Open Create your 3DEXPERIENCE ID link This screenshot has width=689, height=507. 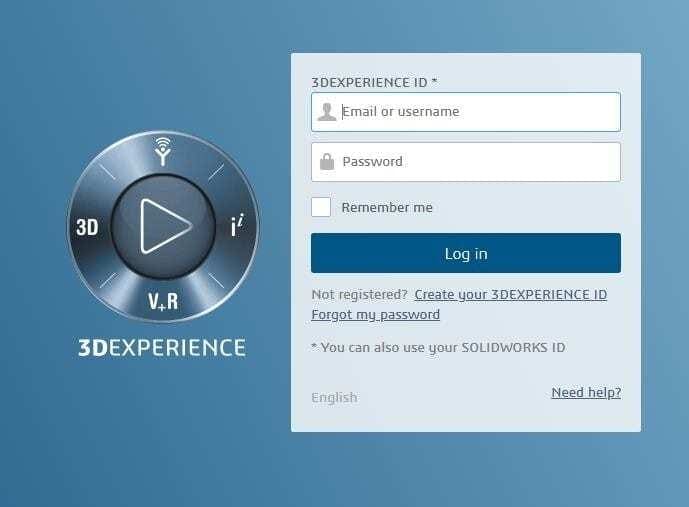511,294
